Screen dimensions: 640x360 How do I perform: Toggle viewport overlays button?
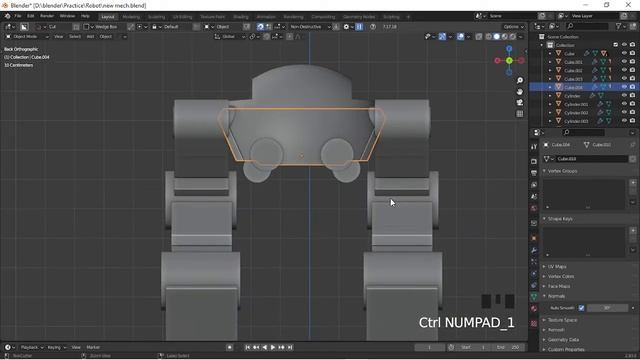(460, 36)
